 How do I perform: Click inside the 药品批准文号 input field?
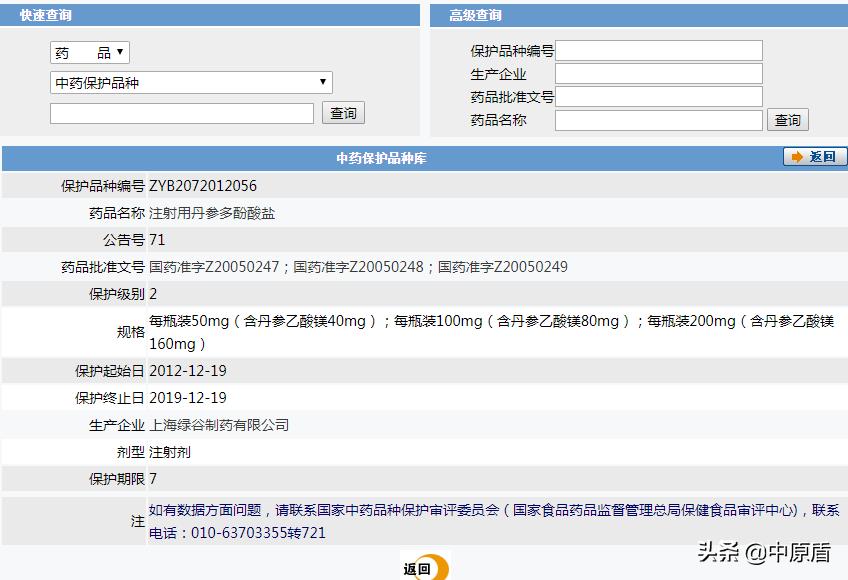click(660, 95)
